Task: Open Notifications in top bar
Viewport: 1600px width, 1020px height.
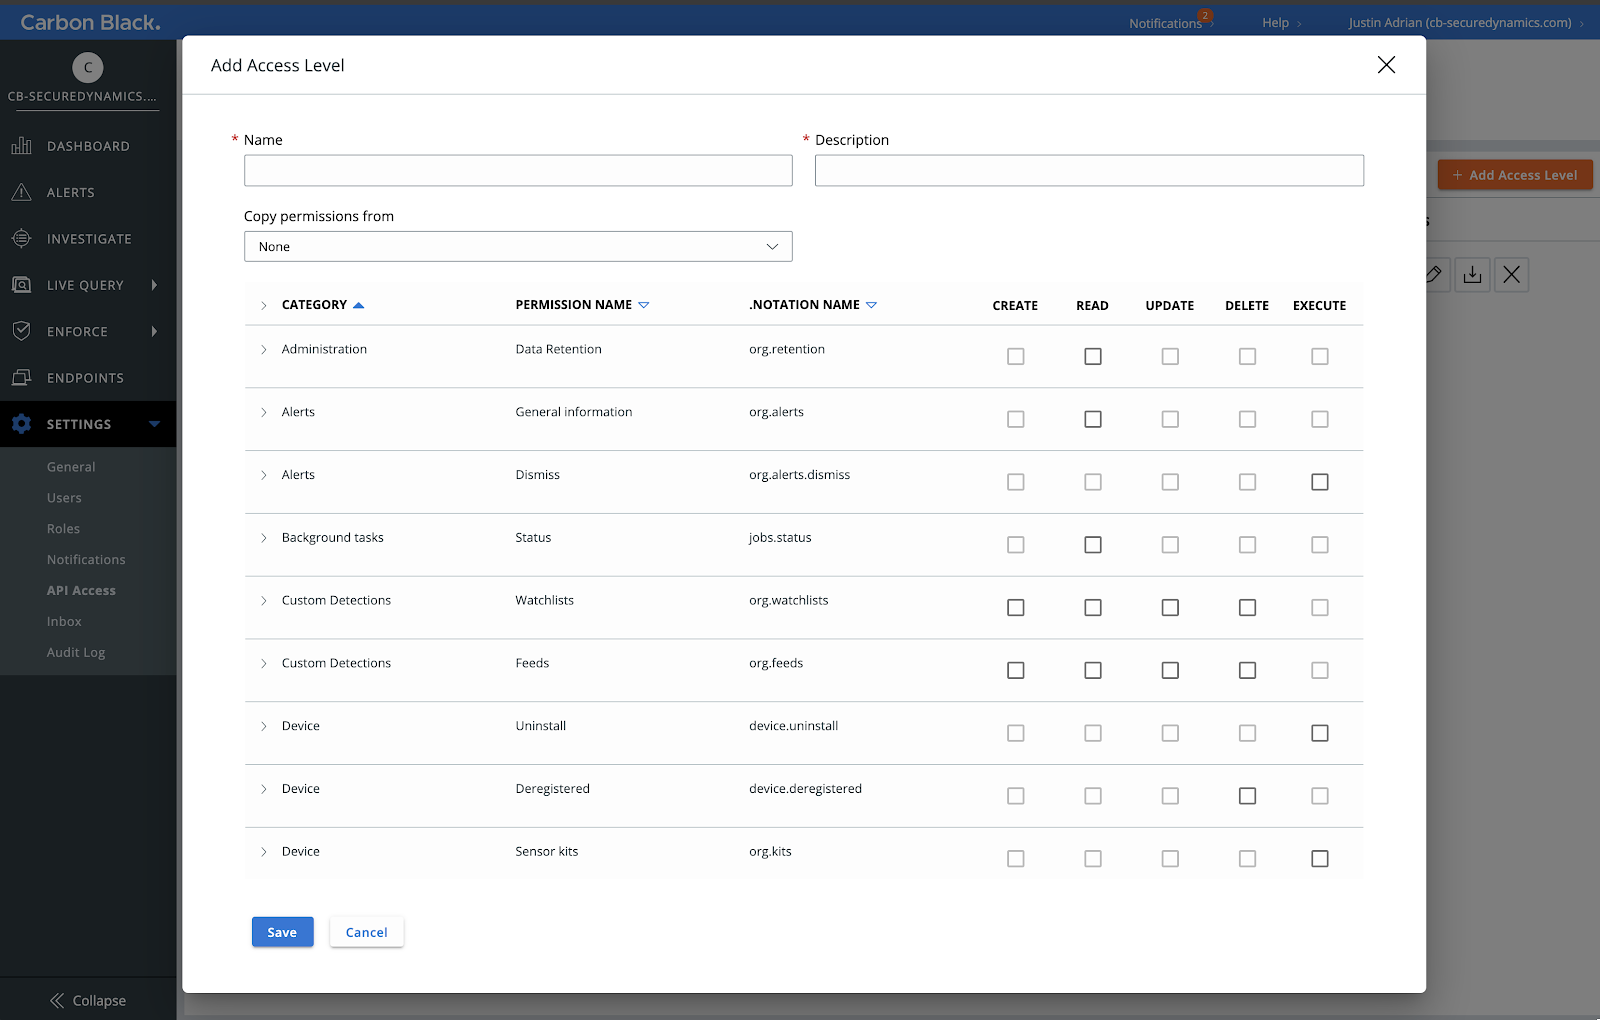Action: pyautogui.click(x=1165, y=23)
